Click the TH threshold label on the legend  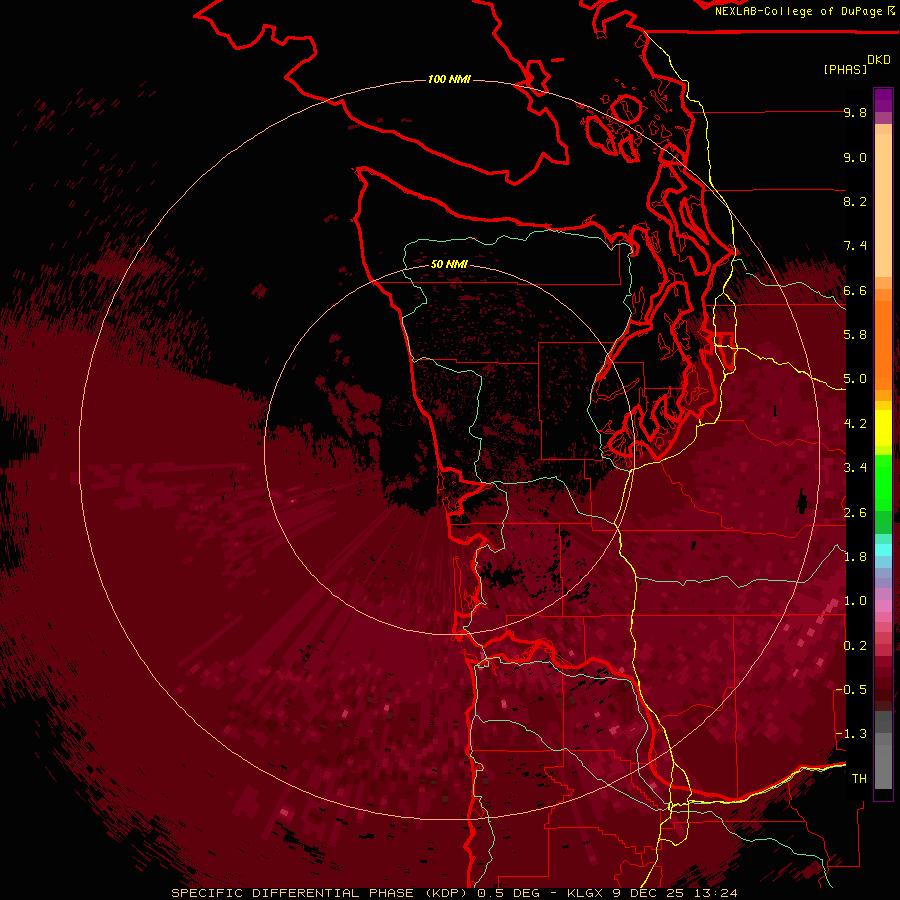tap(859, 779)
